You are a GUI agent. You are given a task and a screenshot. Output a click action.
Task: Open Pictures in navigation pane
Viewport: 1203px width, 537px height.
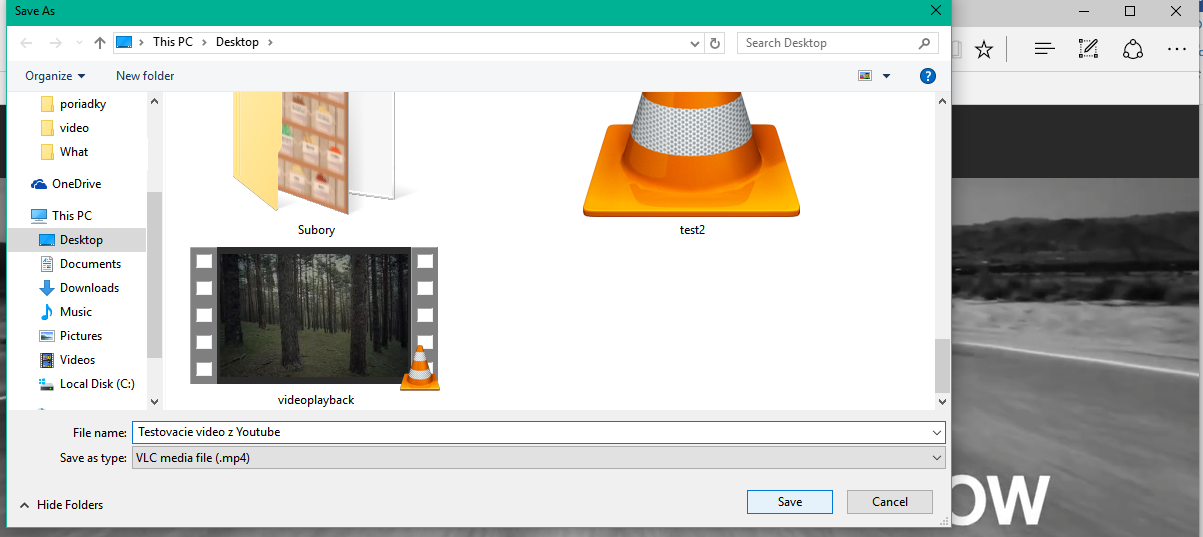click(81, 336)
